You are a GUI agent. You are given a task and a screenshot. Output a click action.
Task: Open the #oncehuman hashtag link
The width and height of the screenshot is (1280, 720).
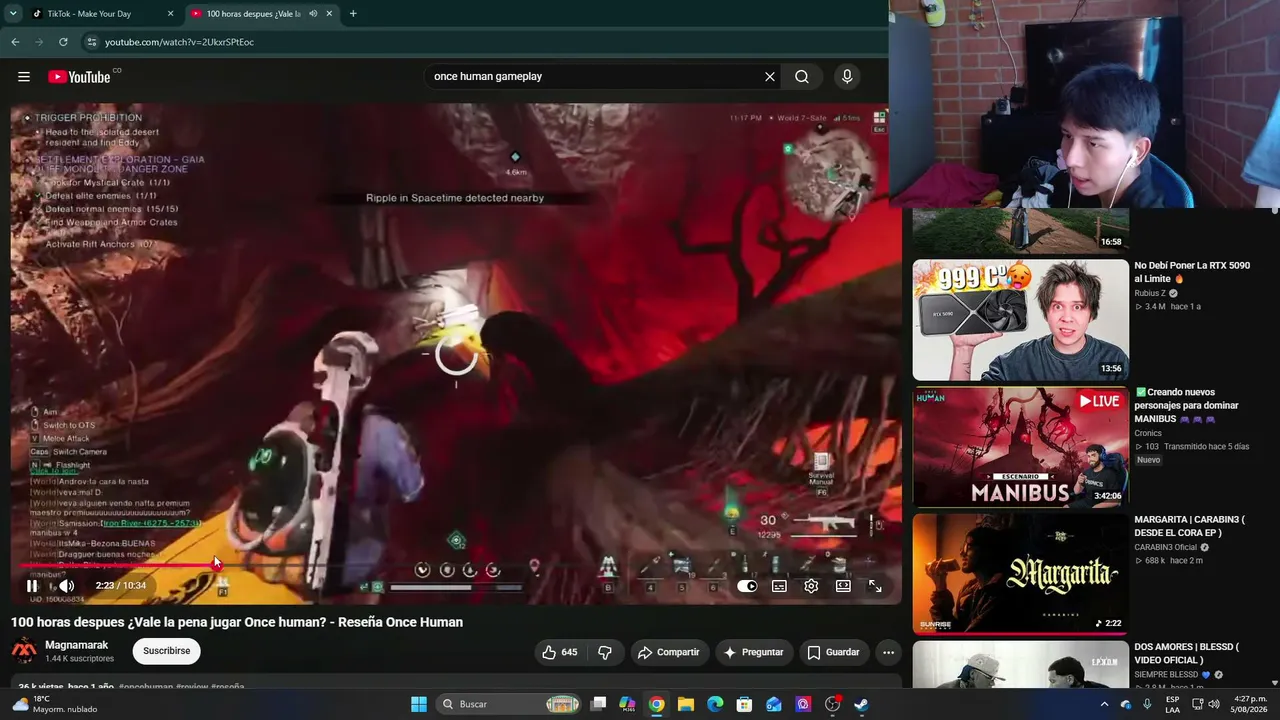[x=146, y=687]
